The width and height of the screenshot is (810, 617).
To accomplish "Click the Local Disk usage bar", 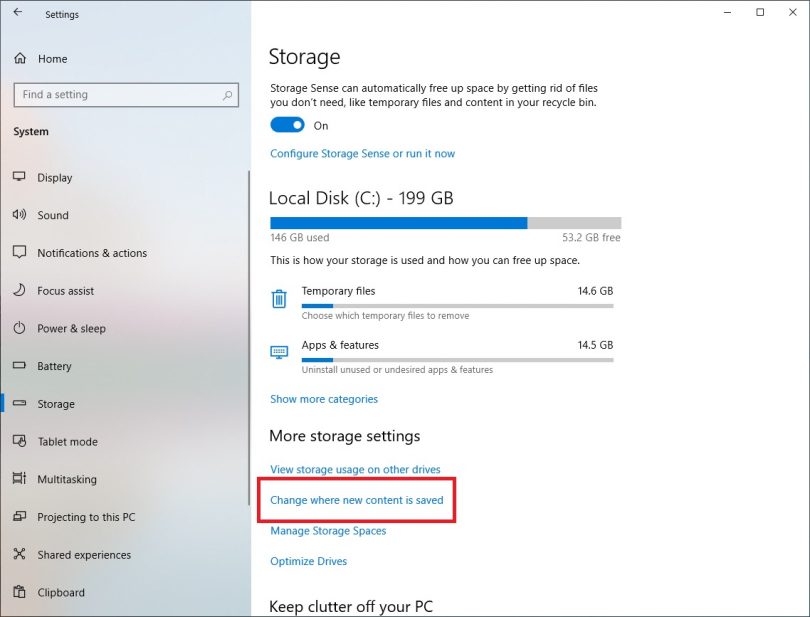I will tap(444, 222).
